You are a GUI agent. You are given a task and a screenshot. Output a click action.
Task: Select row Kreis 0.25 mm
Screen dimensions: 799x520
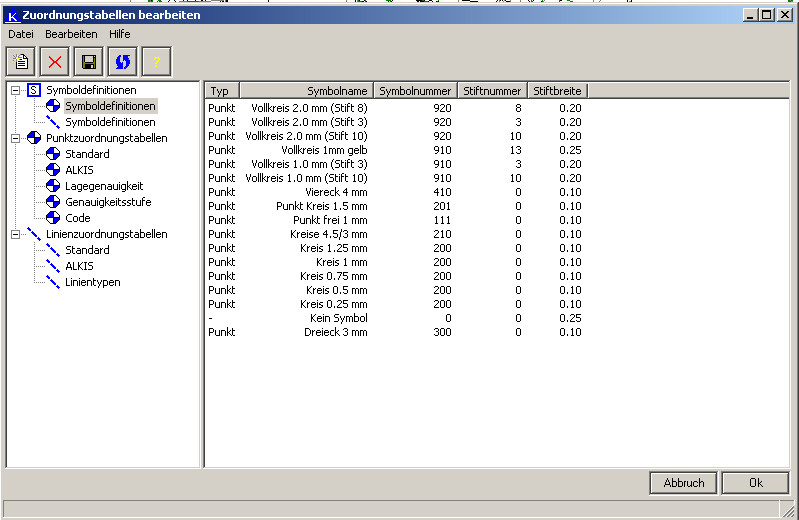pos(395,304)
